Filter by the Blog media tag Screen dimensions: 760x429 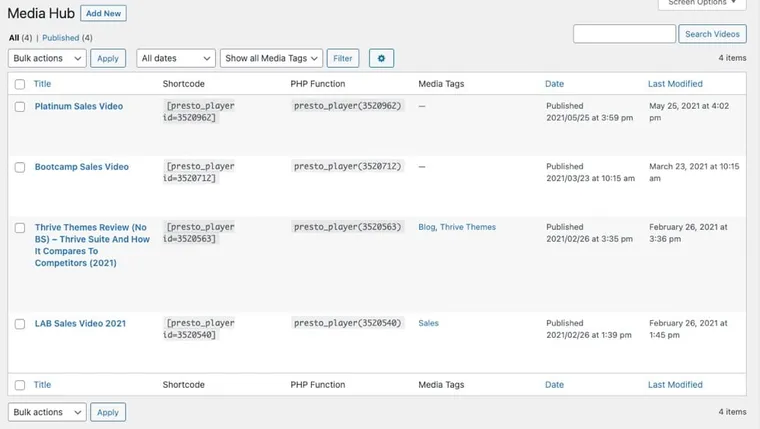pyautogui.click(x=427, y=227)
